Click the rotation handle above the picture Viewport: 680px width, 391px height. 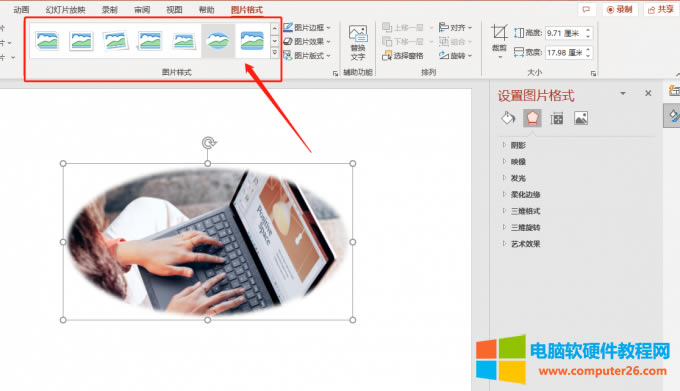[209, 143]
